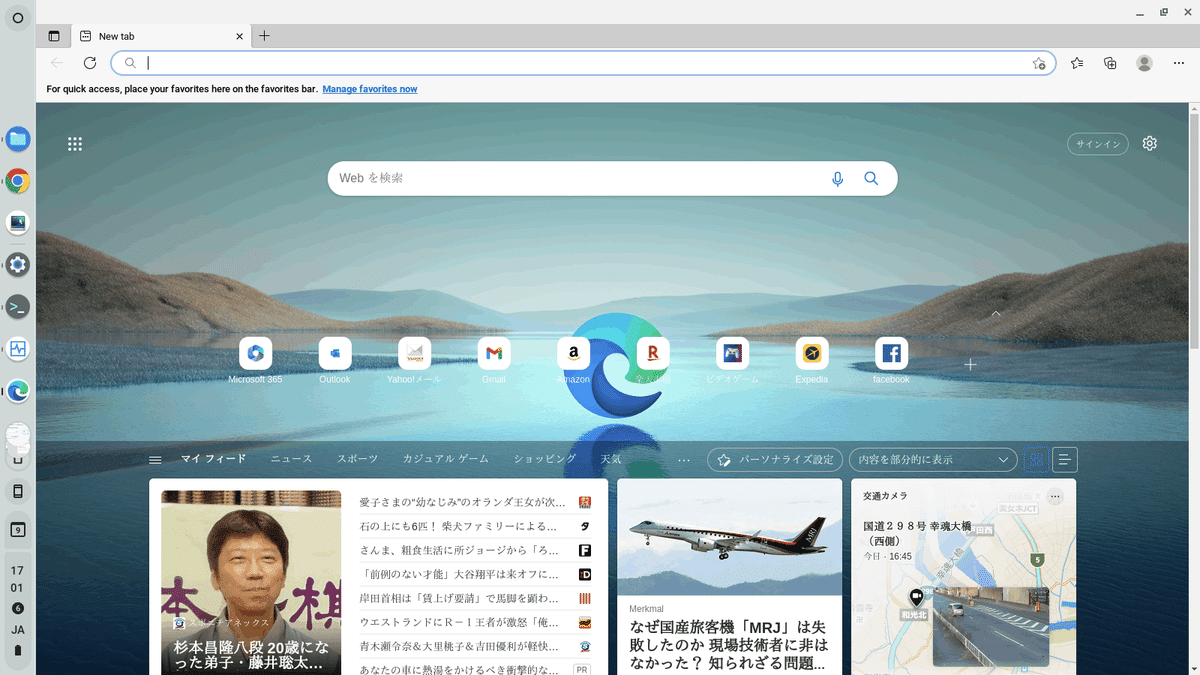Open Settings gear in the dock
The width and height of the screenshot is (1200, 675).
coord(17,265)
